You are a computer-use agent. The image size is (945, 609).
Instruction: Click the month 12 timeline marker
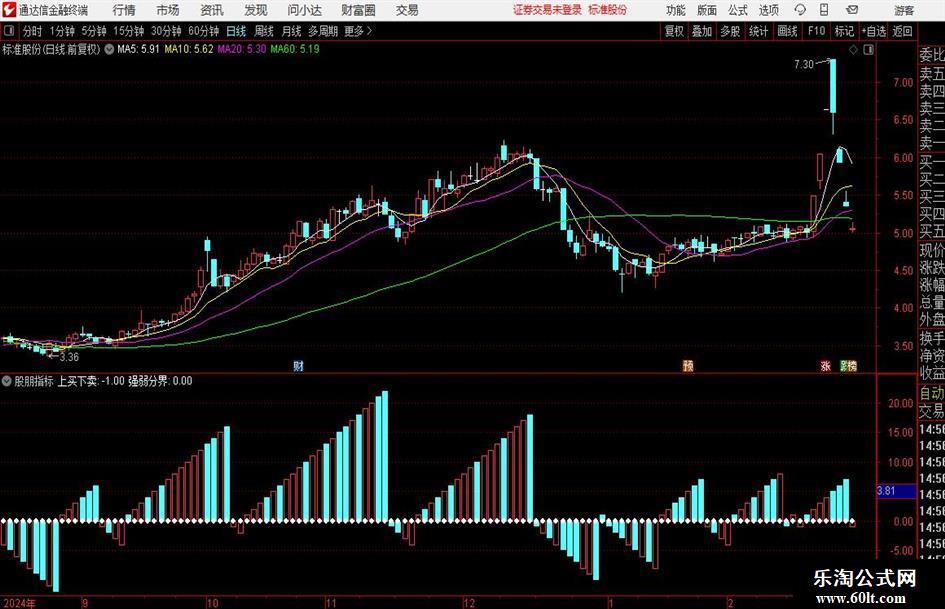469,602
